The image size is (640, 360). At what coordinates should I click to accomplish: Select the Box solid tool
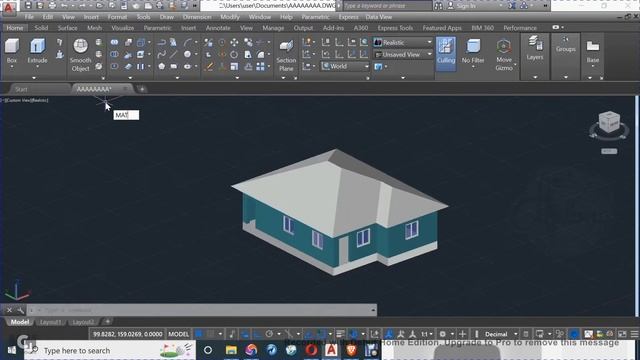(12, 50)
